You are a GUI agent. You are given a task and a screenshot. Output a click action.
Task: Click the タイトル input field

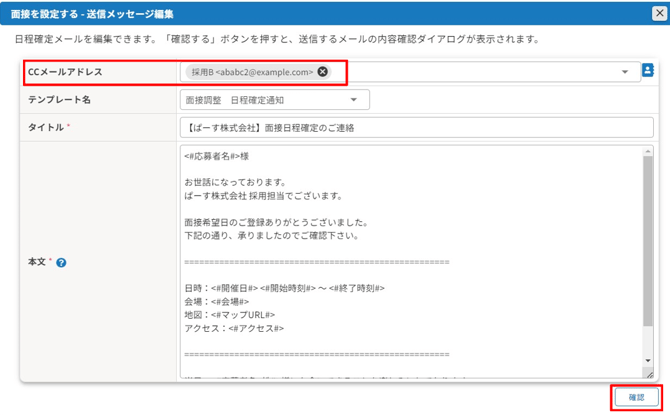[417, 128]
